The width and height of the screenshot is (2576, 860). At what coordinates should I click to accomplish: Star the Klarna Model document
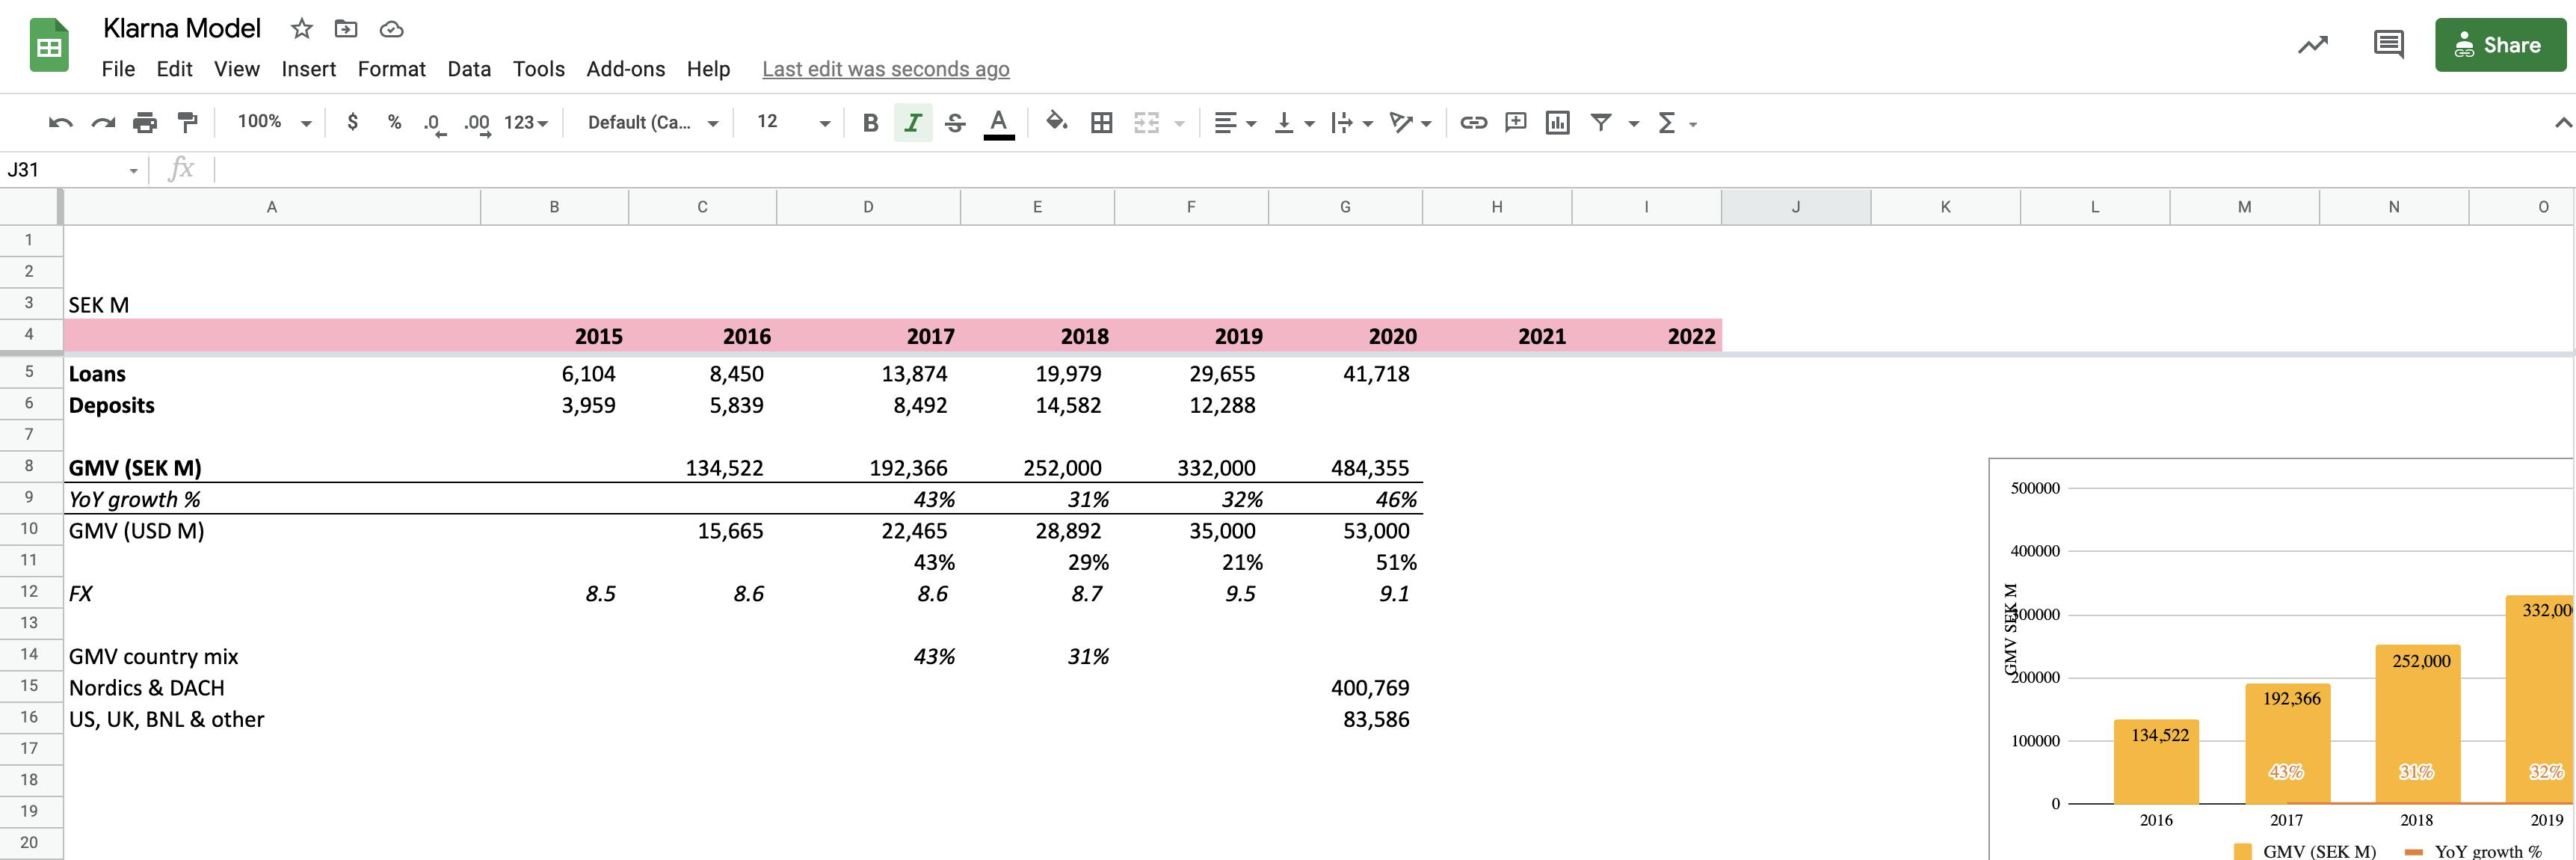[301, 29]
